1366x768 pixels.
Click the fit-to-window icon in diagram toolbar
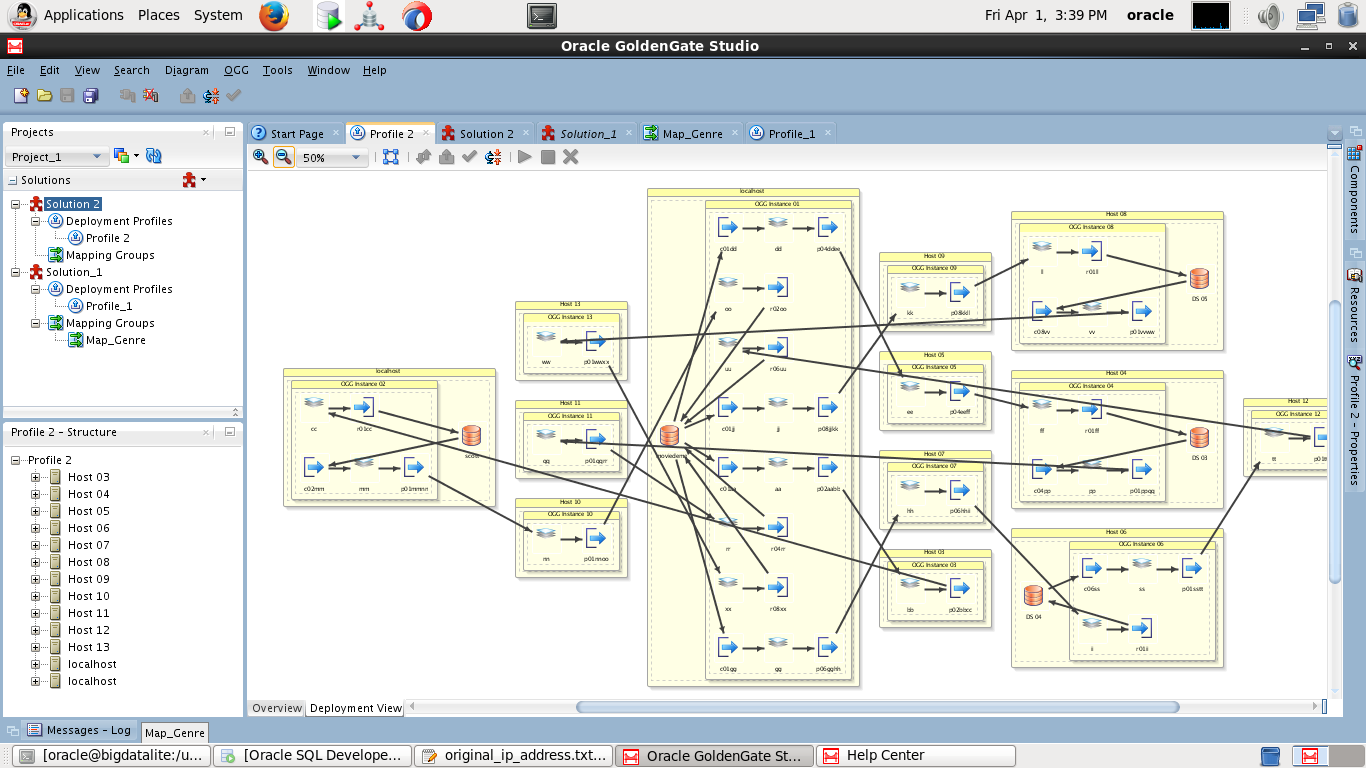(x=391, y=157)
